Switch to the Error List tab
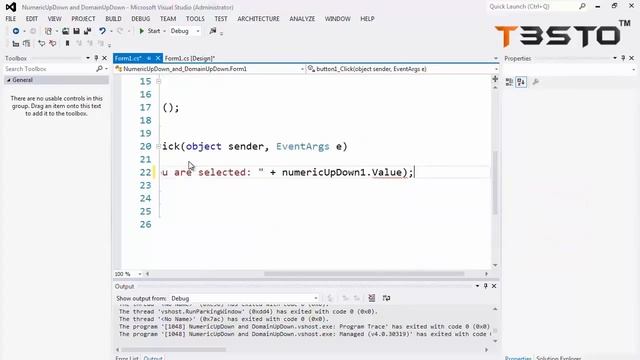 pos(127,358)
